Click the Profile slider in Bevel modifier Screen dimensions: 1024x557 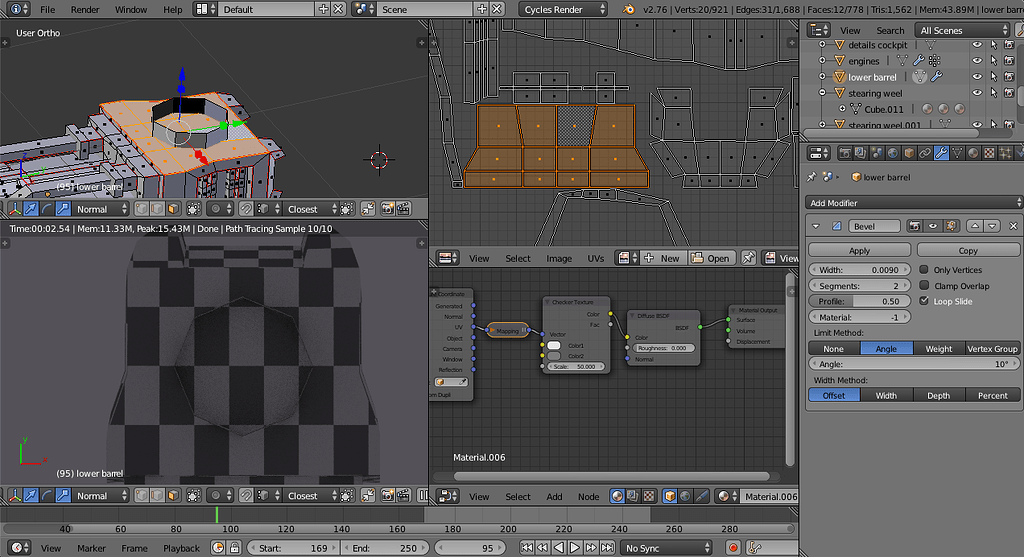coord(859,301)
